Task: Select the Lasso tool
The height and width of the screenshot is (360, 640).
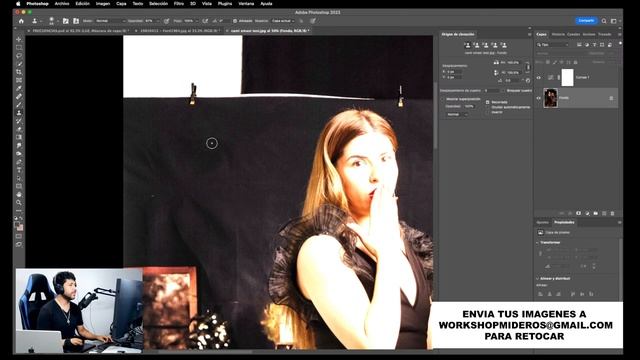Action: point(19,56)
